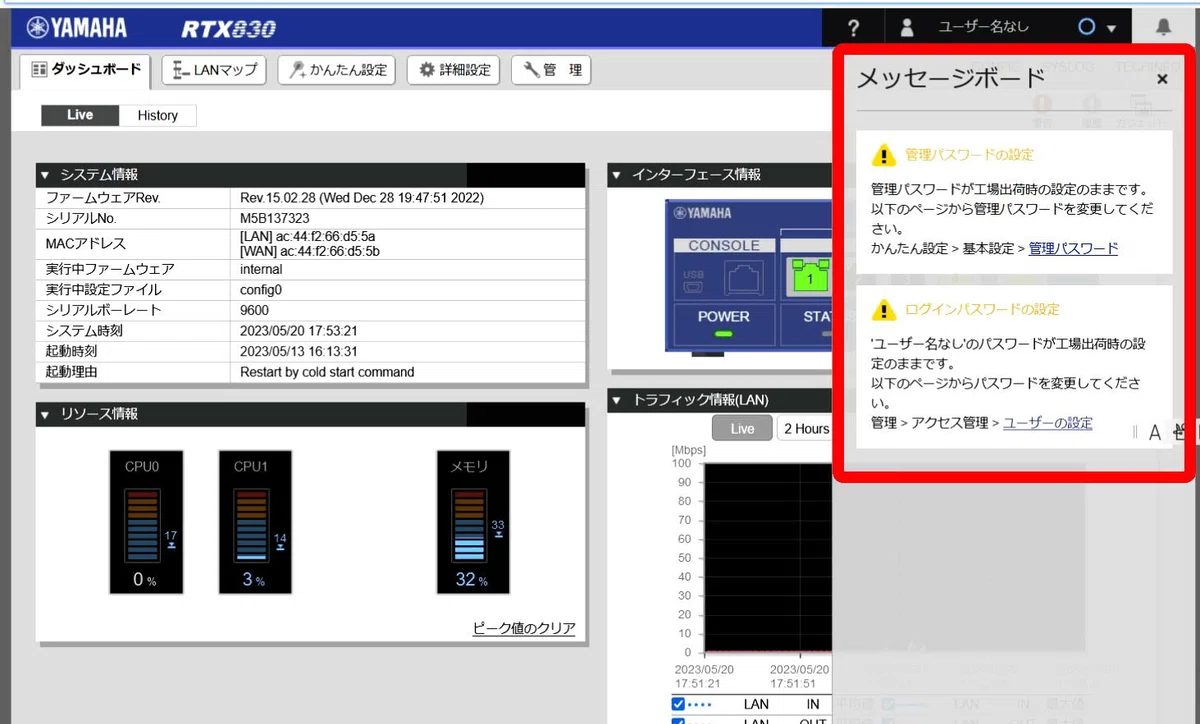Click the 実行中ファームウェア value internal
Viewport: 1200px width, 724px height.
pyautogui.click(x=261, y=269)
